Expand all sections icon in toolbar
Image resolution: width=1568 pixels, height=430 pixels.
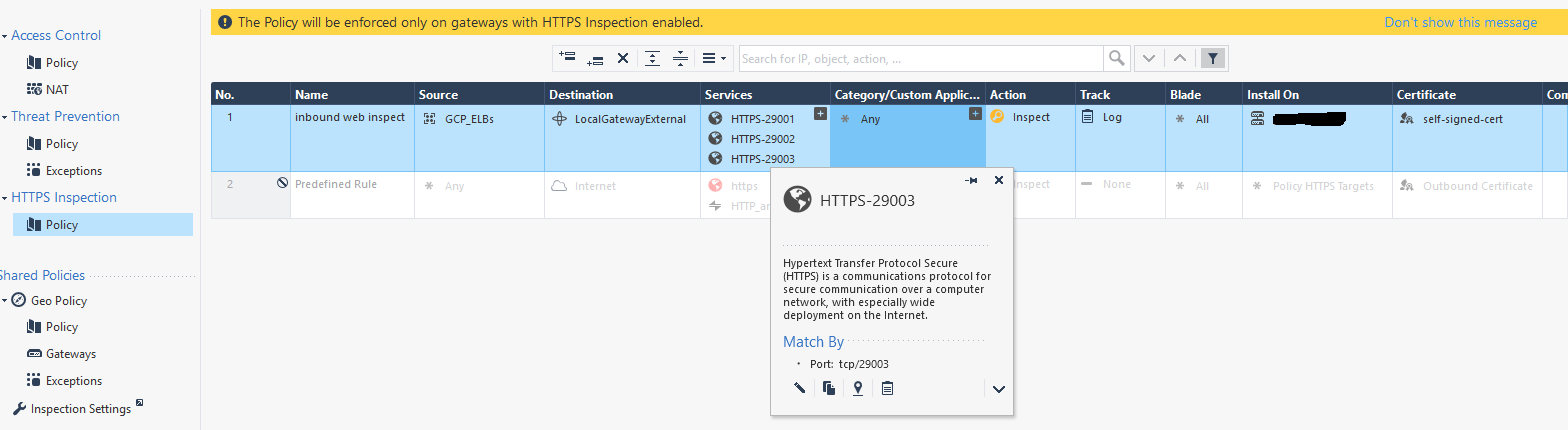653,58
